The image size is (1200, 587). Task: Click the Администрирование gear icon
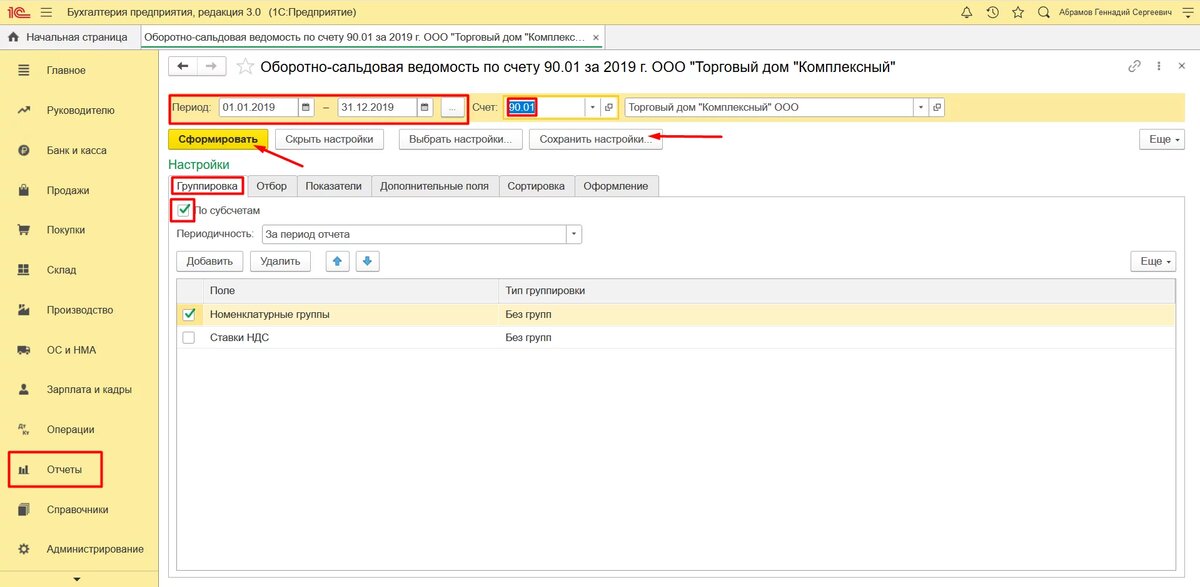(x=23, y=549)
